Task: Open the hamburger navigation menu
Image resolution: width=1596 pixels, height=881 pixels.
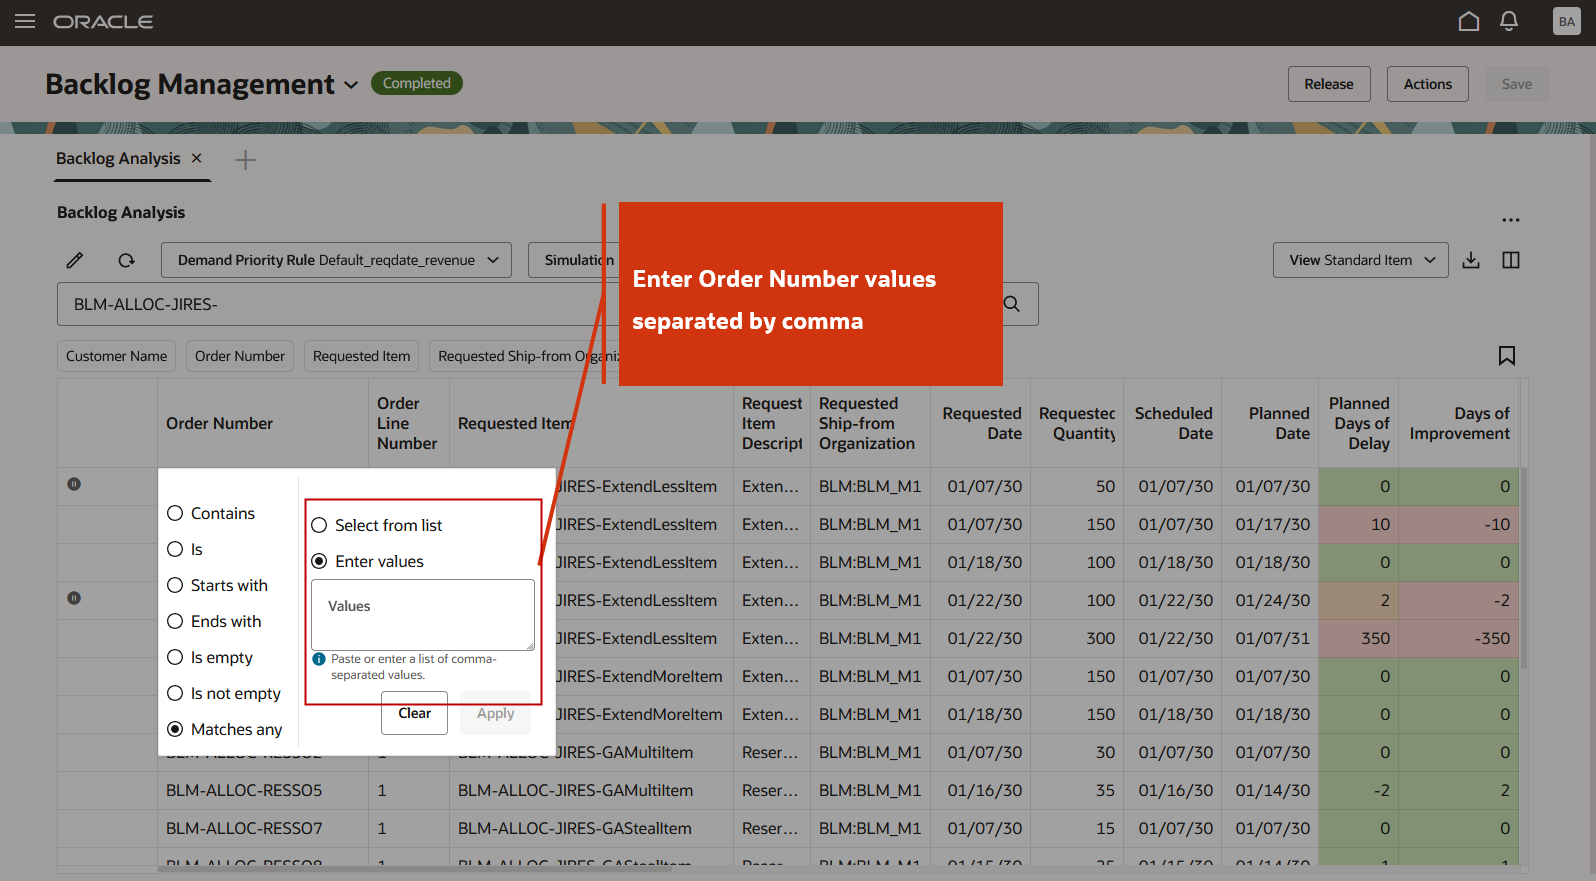Action: click(x=25, y=21)
